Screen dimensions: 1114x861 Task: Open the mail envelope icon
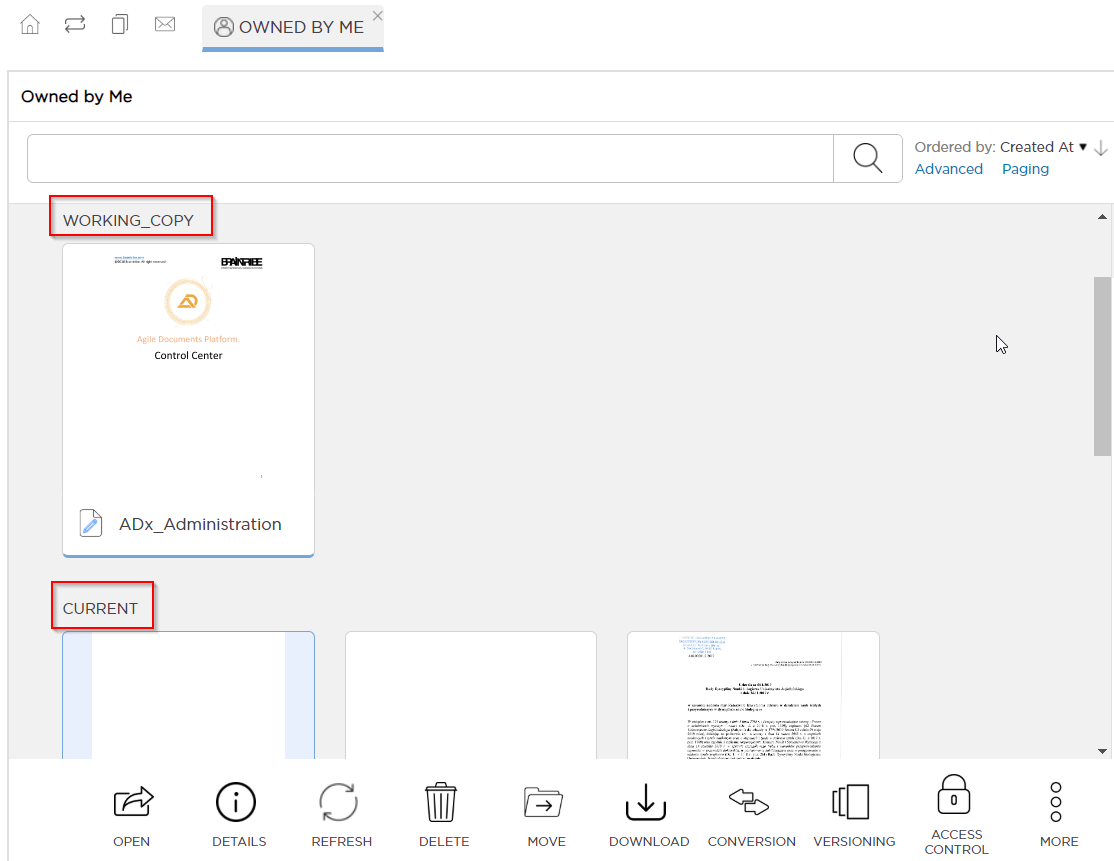click(x=165, y=25)
